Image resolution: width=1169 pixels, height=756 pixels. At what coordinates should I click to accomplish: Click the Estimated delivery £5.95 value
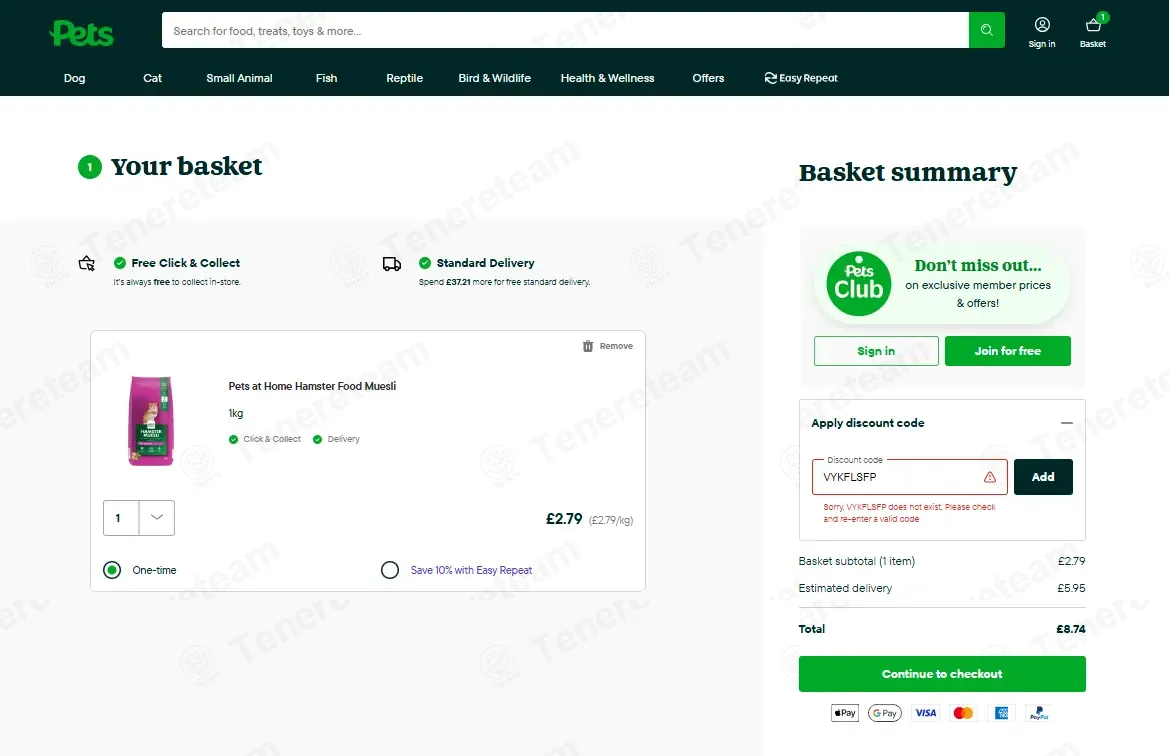coord(1071,588)
